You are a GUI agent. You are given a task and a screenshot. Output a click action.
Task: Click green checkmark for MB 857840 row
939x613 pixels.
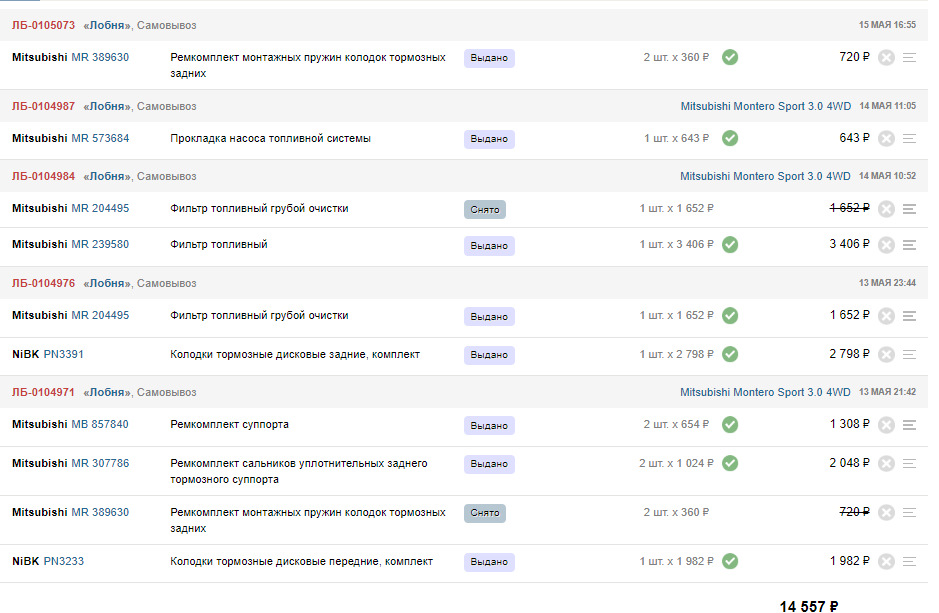(730, 424)
